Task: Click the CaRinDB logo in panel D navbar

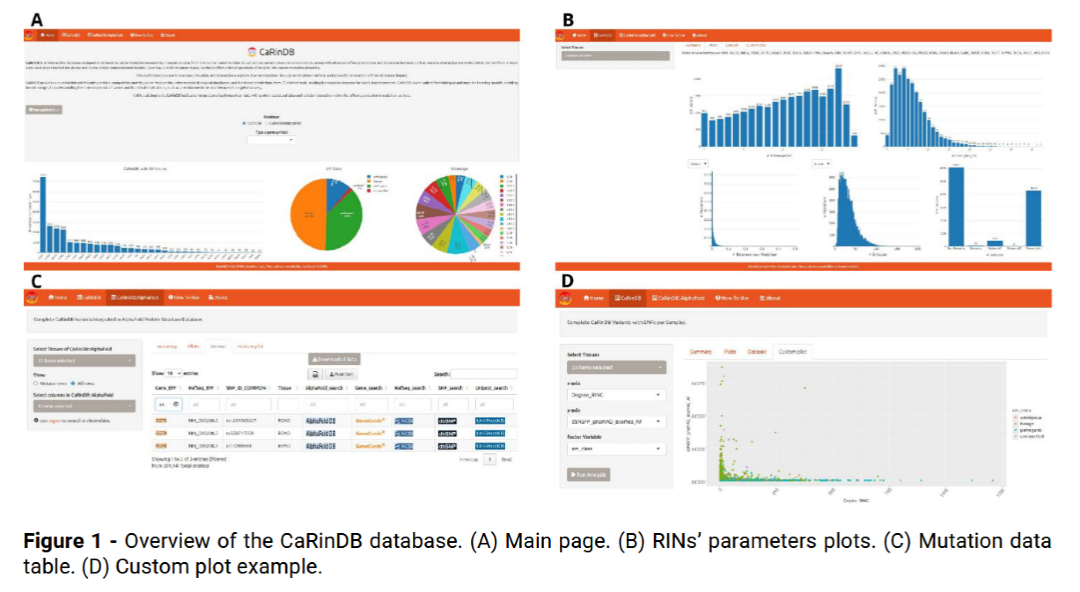Action: pos(566,298)
